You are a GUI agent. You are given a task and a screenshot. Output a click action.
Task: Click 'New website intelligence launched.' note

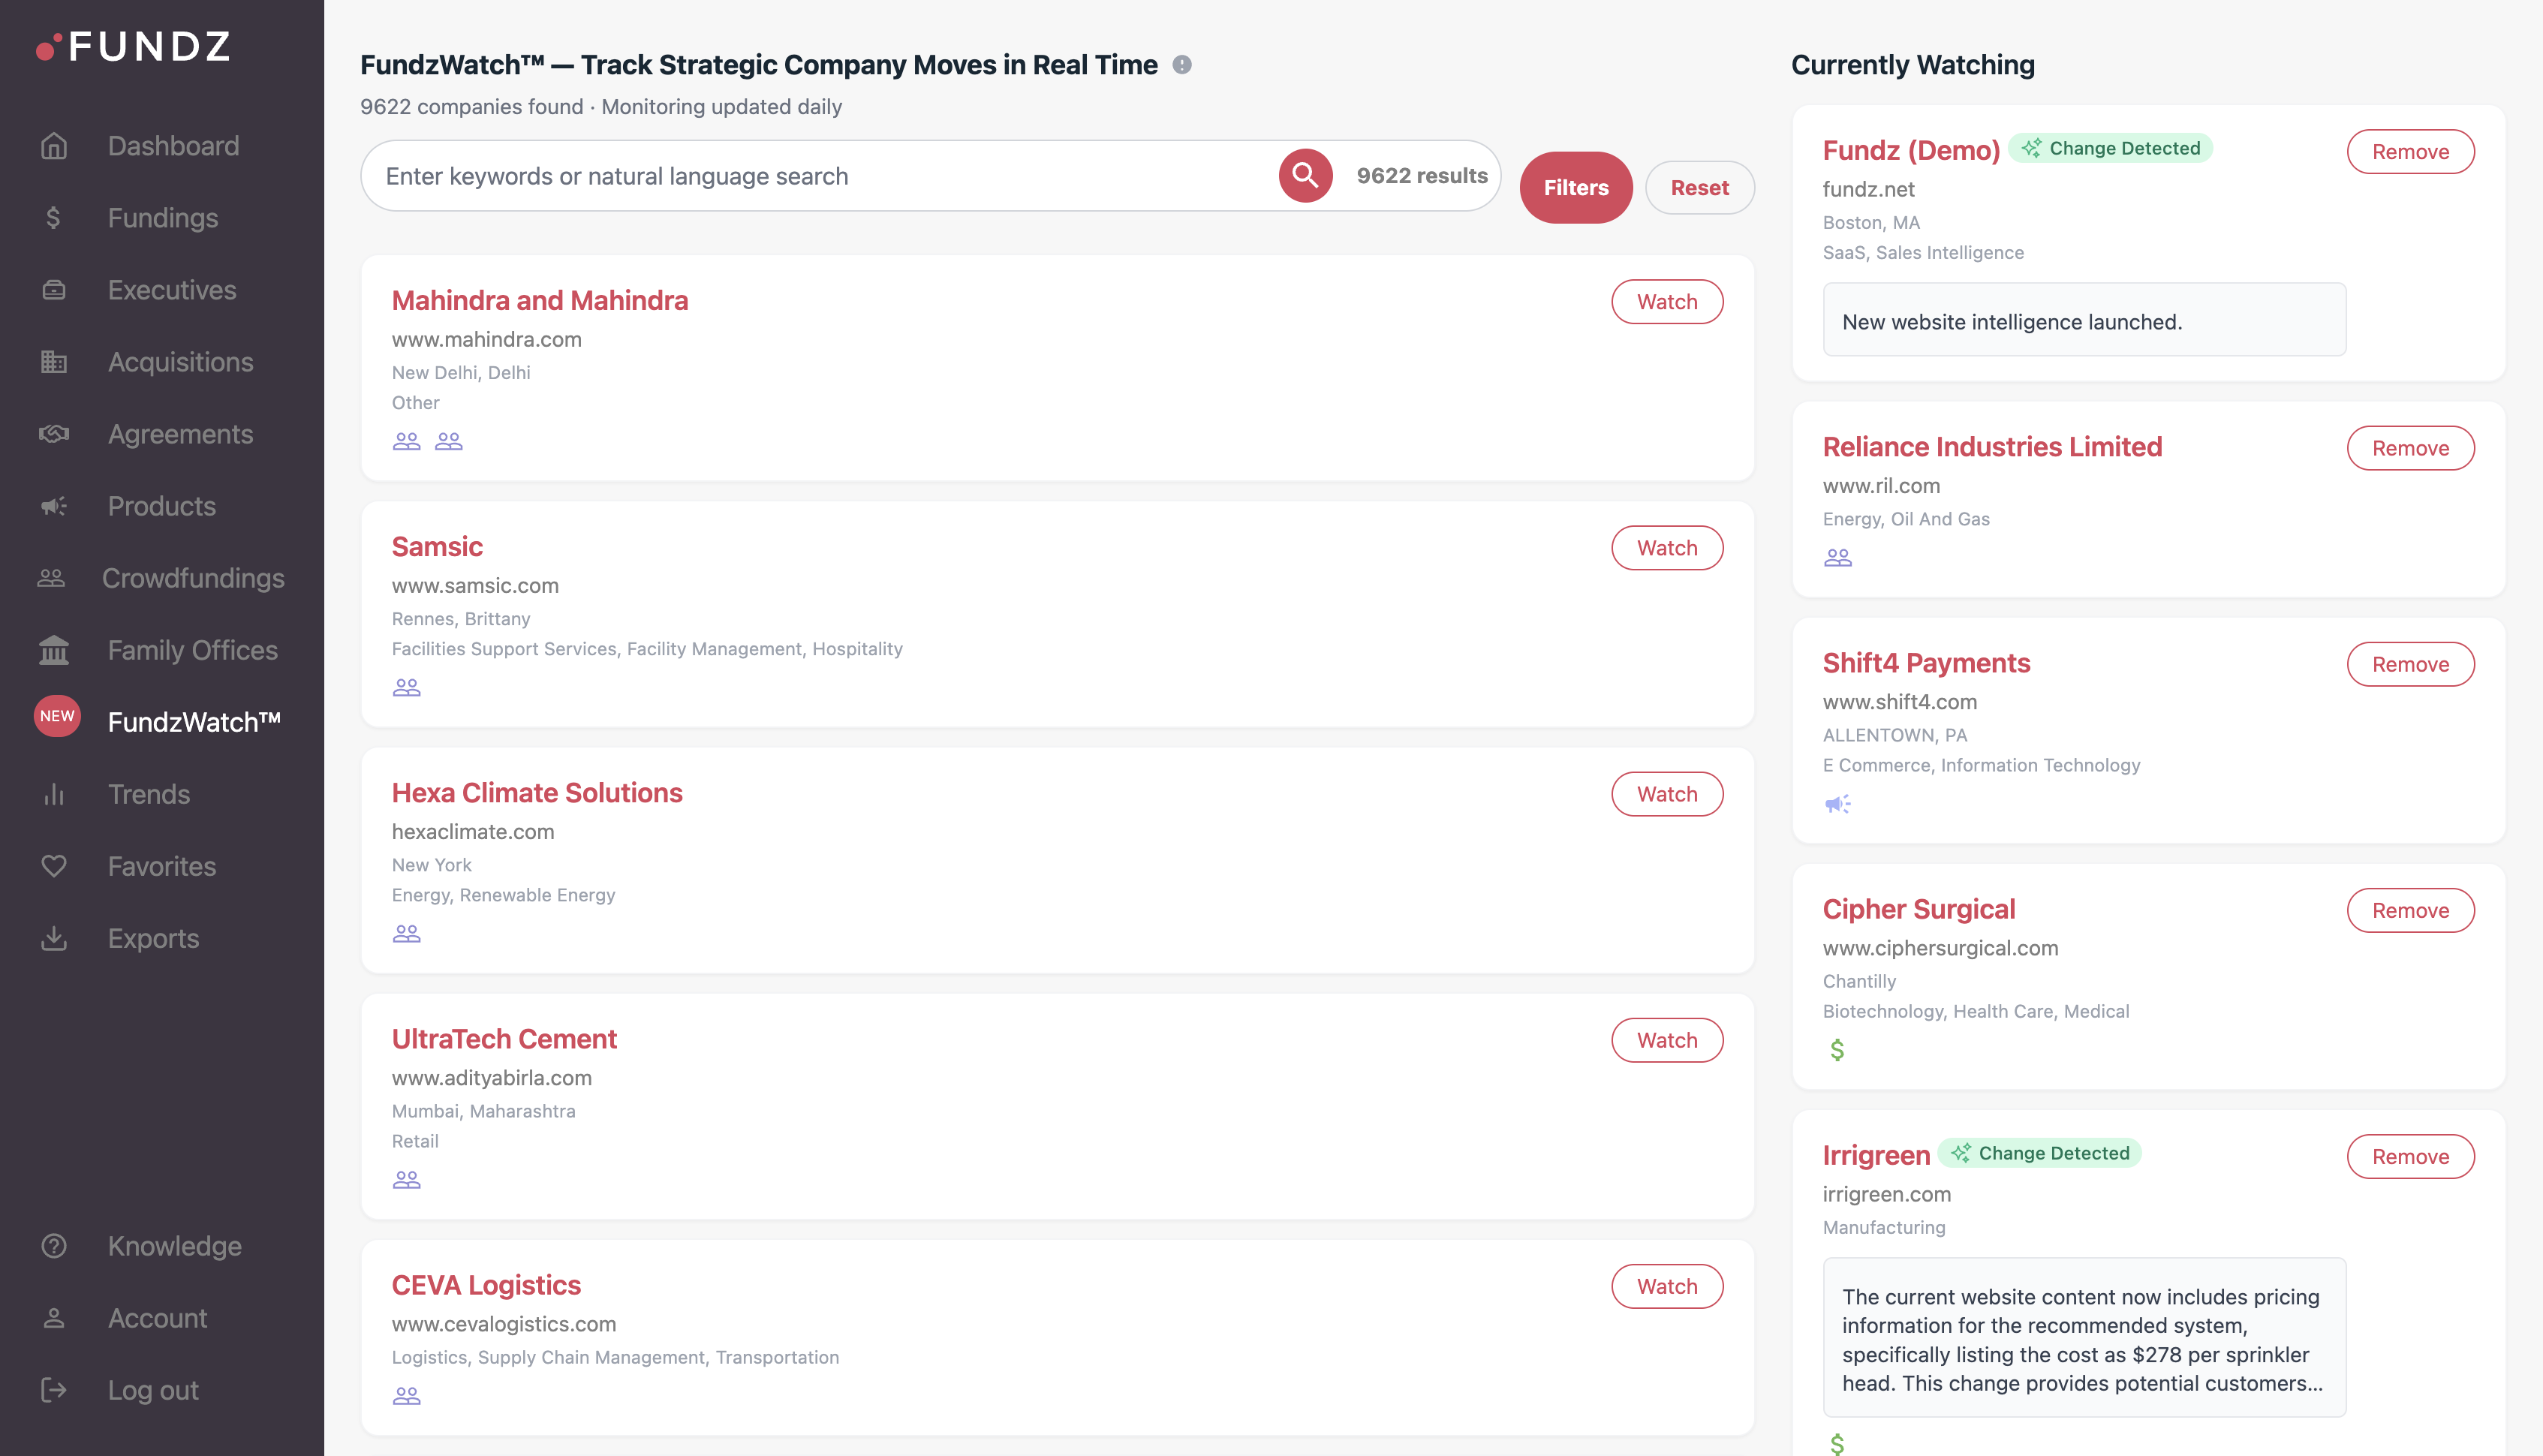(2084, 320)
